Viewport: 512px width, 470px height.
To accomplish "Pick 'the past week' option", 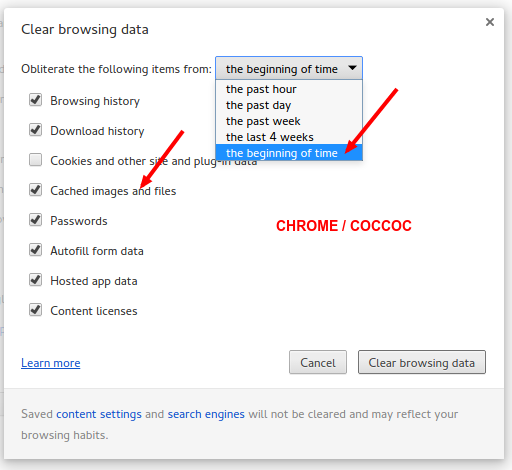I will point(289,121).
